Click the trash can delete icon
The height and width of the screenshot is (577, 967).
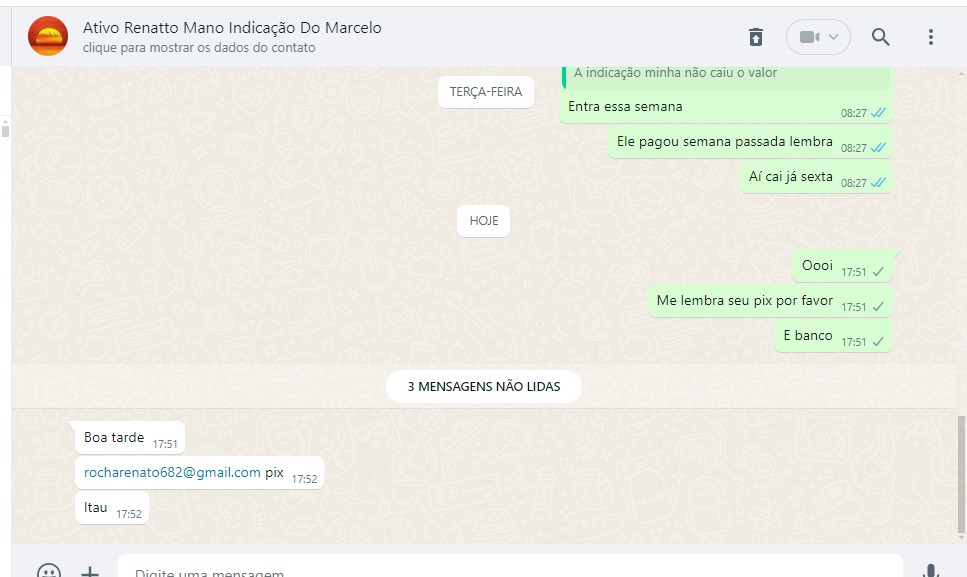pyautogui.click(x=756, y=37)
